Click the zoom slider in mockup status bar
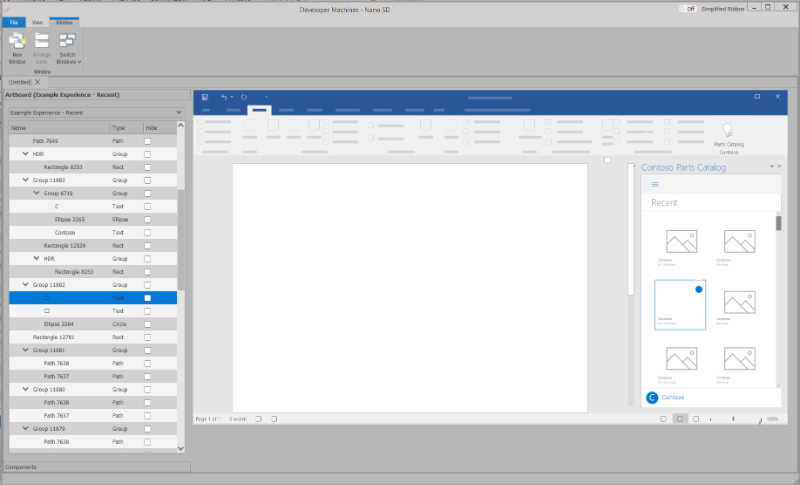 (x=734, y=419)
